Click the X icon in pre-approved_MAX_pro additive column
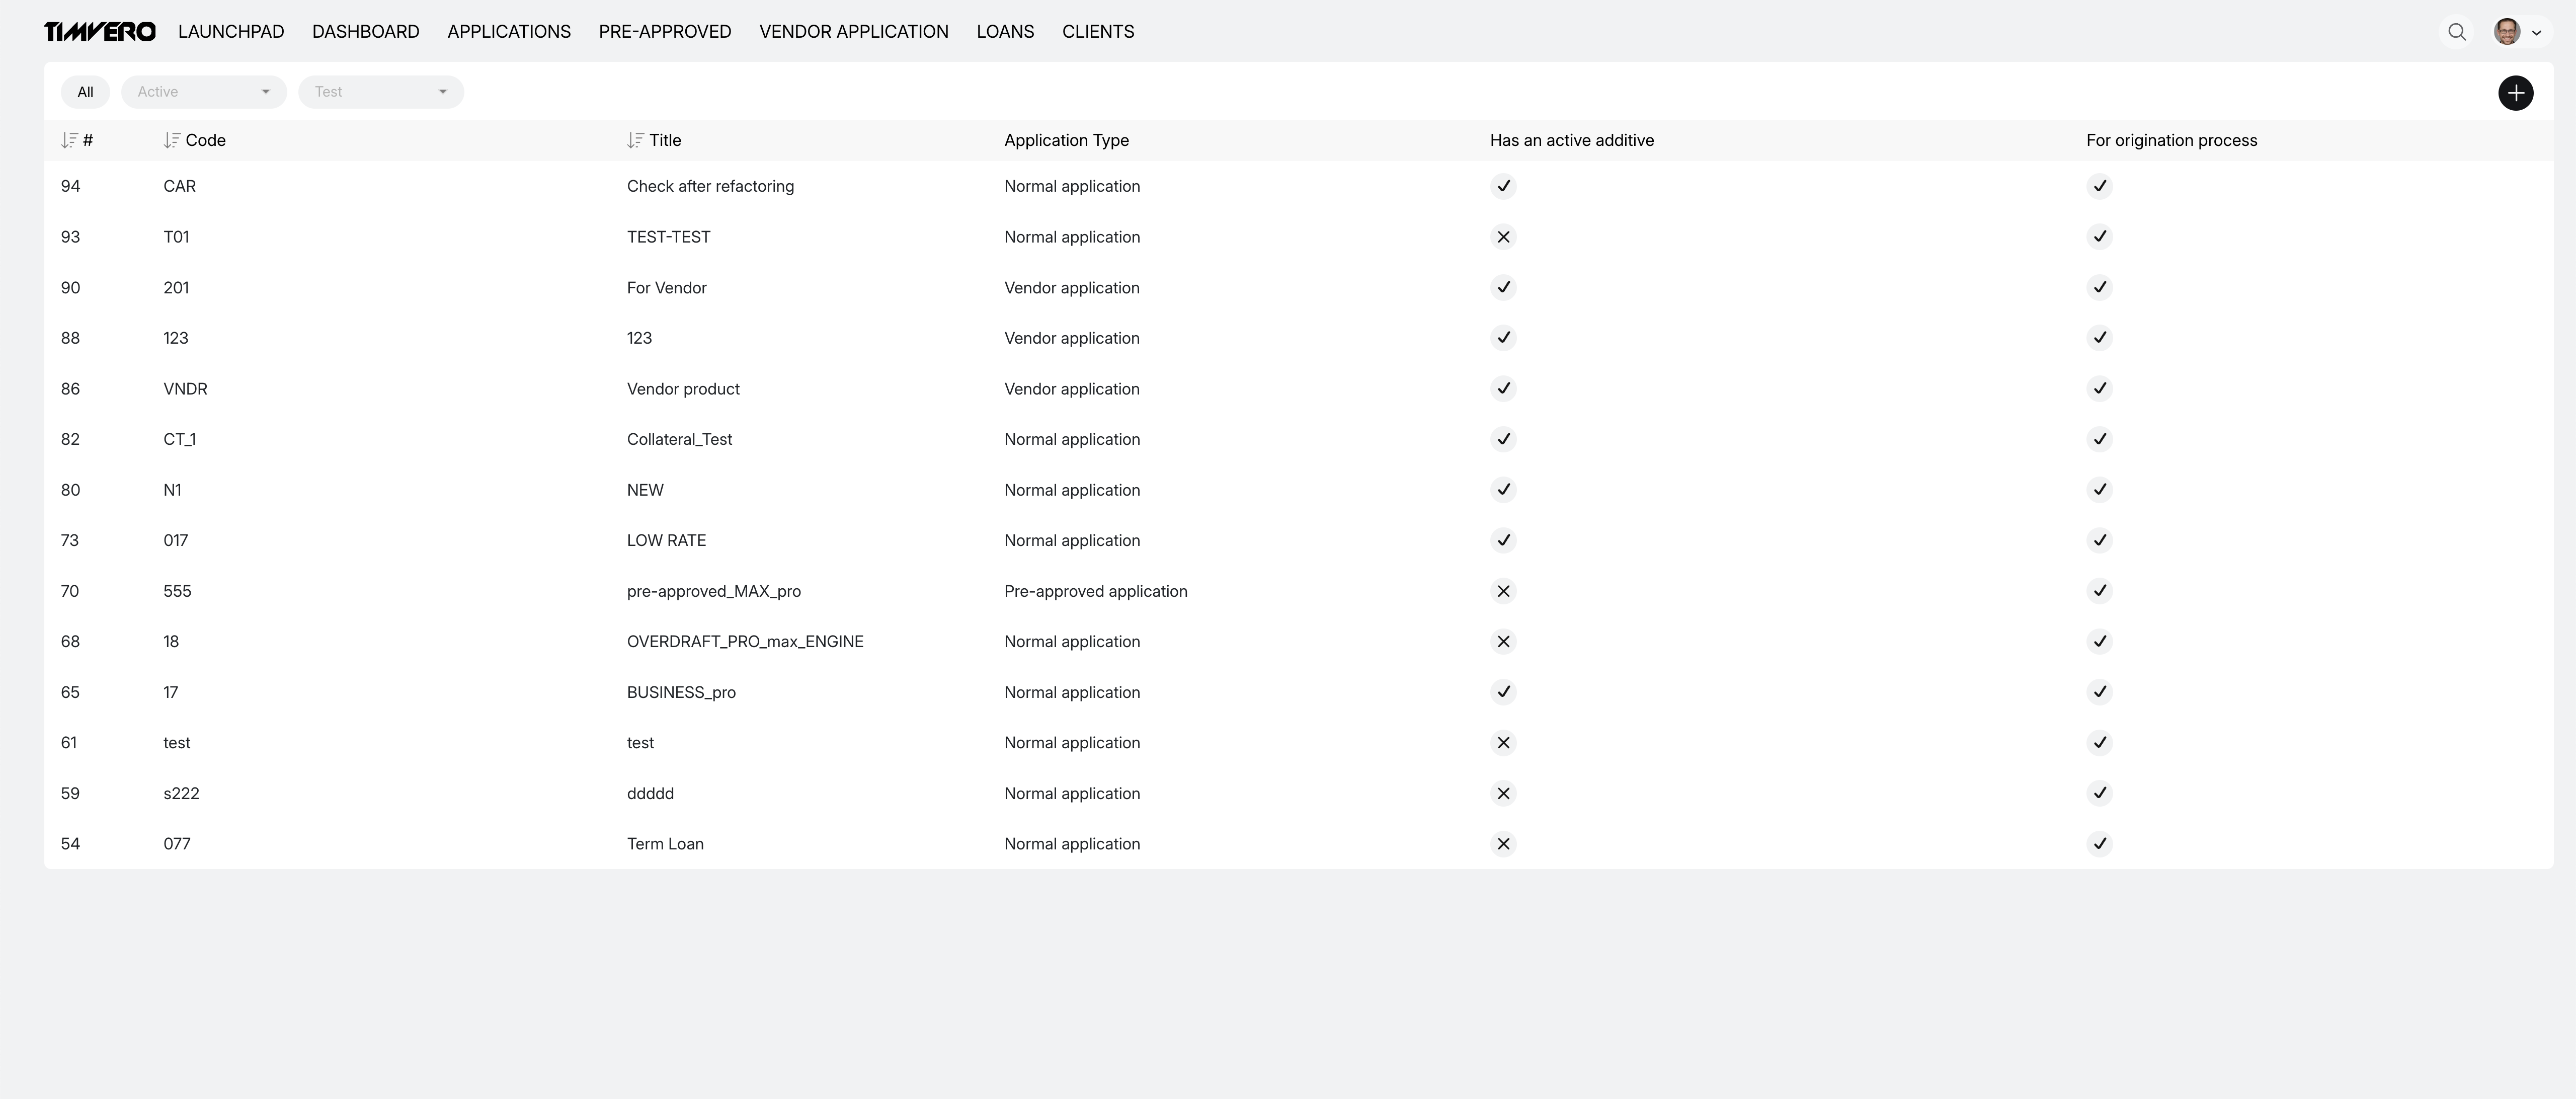Screen dimensions: 2576x1099 [x=1503, y=591]
